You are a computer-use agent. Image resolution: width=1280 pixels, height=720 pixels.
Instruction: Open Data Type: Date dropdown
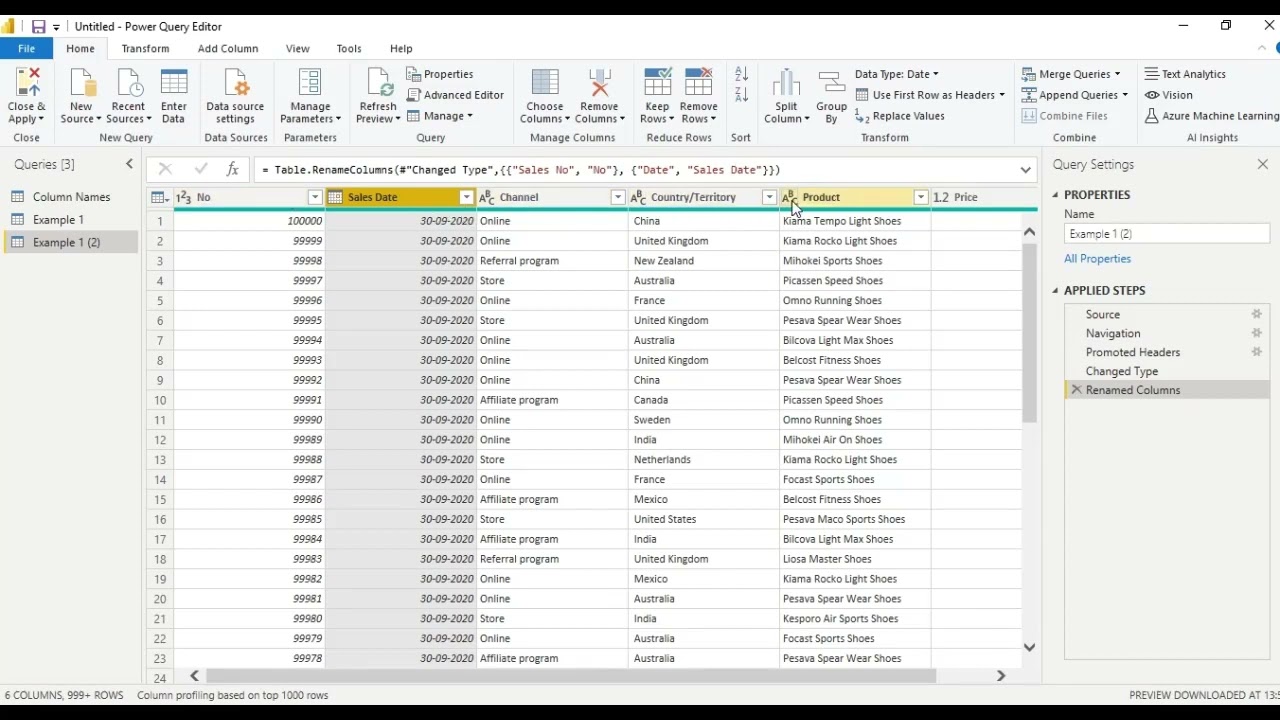point(897,74)
